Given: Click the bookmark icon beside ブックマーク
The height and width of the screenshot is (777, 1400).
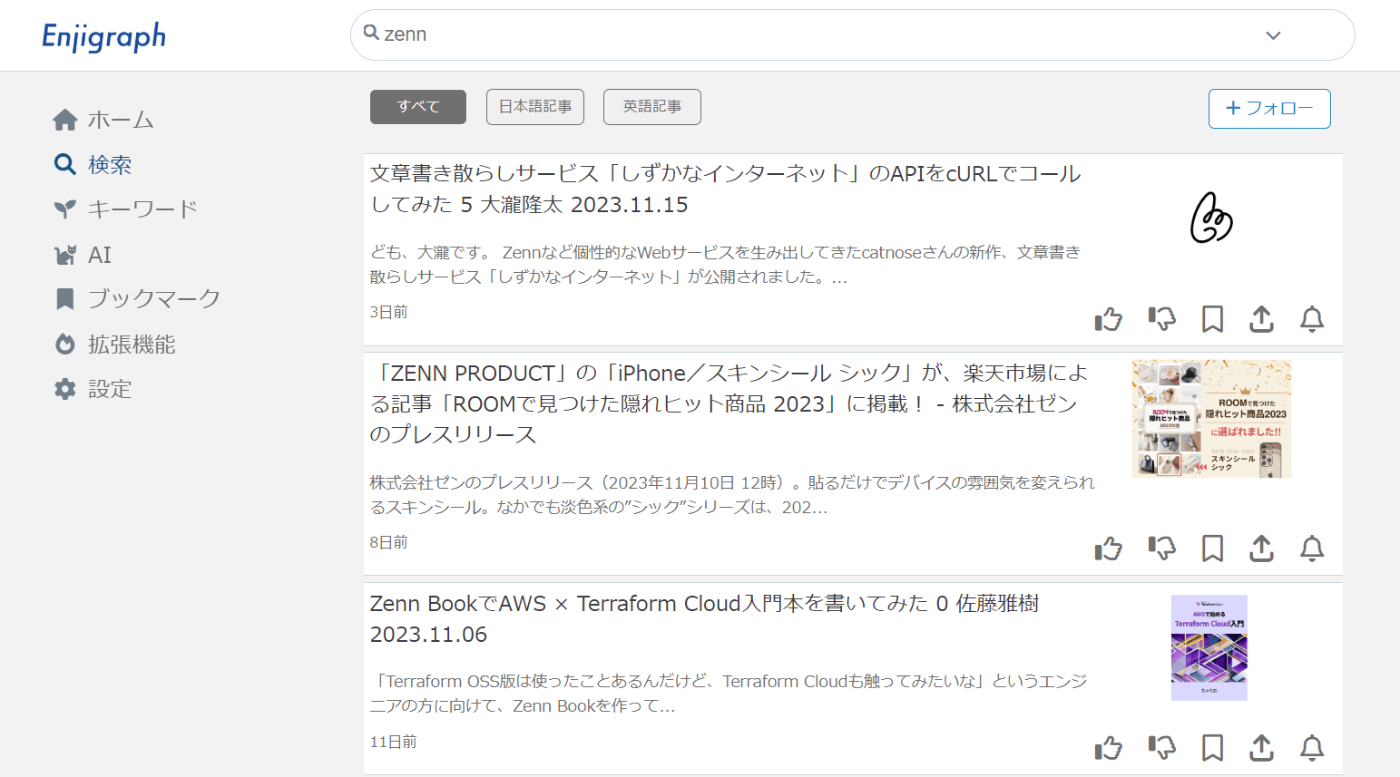Looking at the screenshot, I should [65, 298].
